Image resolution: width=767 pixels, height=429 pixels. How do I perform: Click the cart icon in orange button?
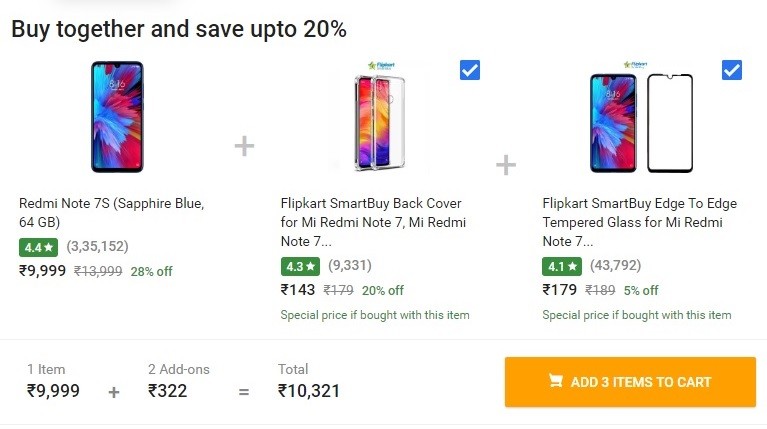[555, 381]
